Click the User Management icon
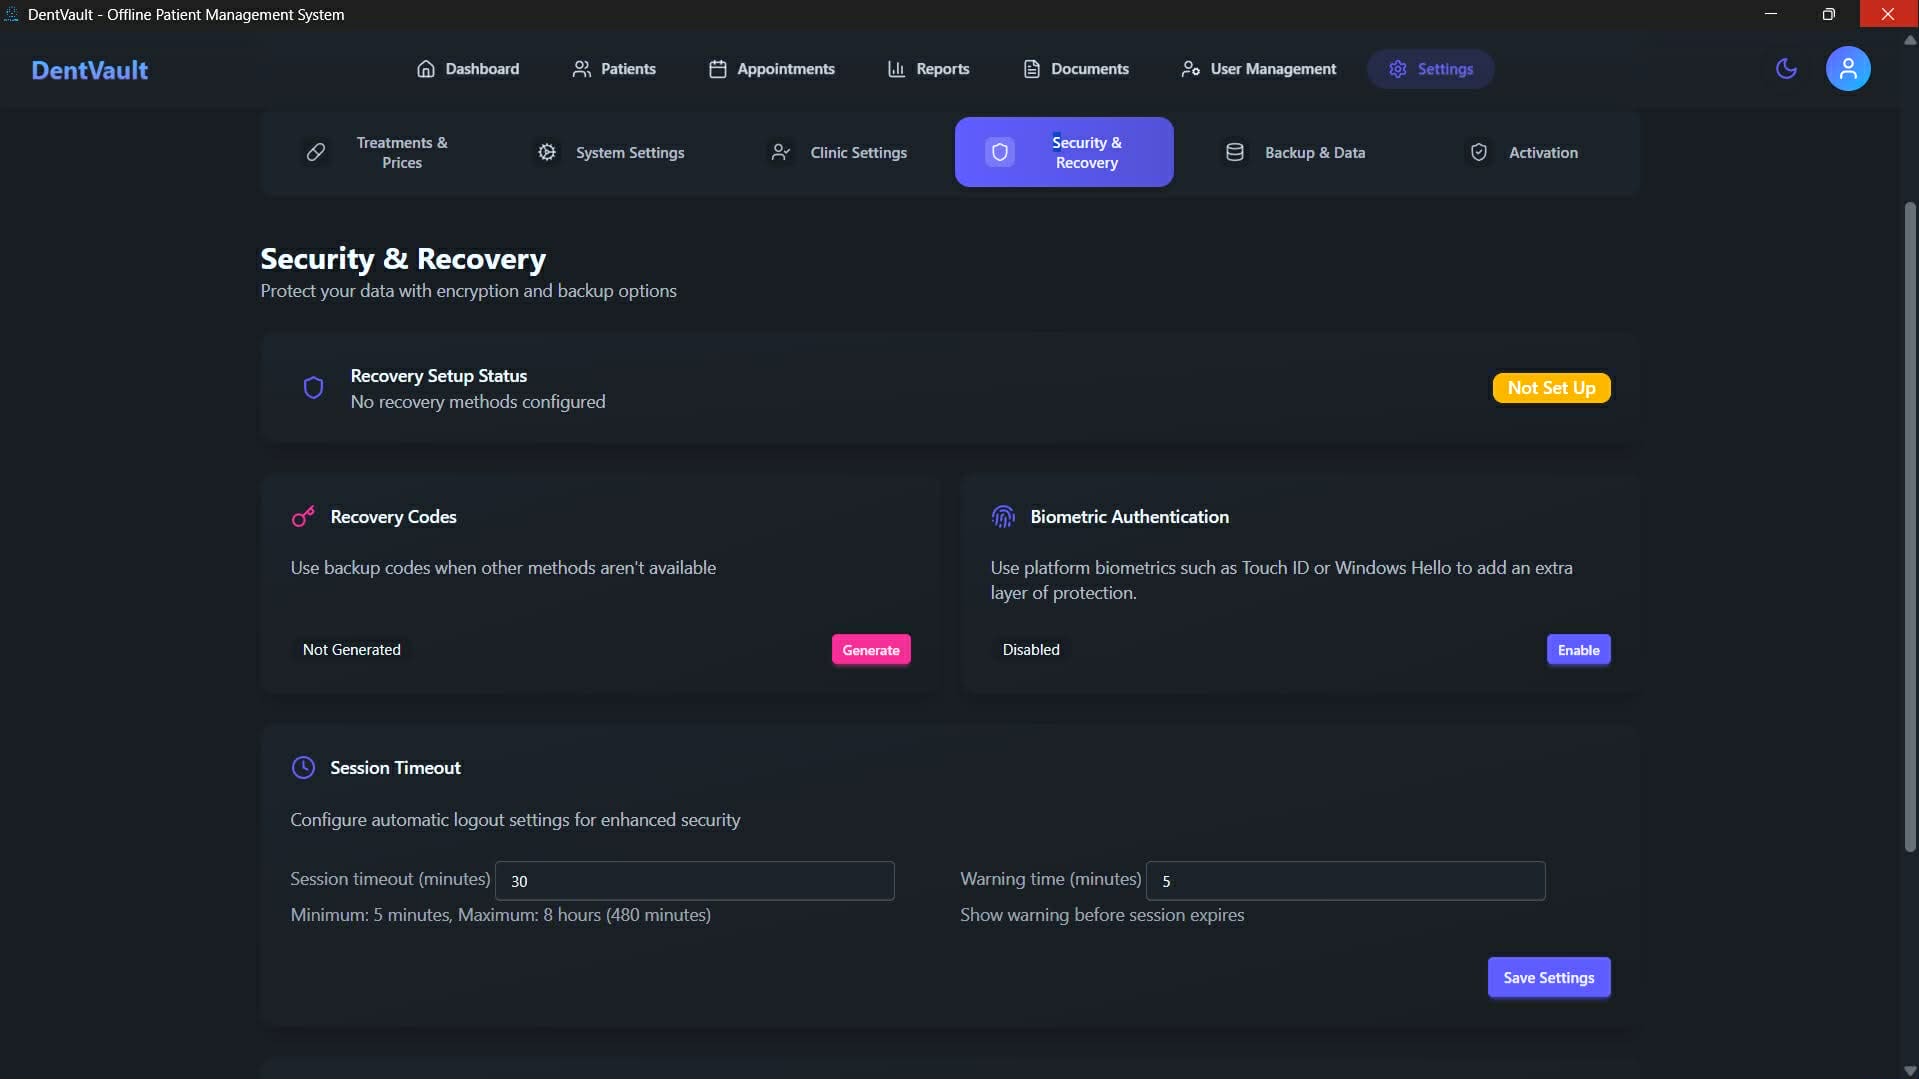 click(1189, 68)
